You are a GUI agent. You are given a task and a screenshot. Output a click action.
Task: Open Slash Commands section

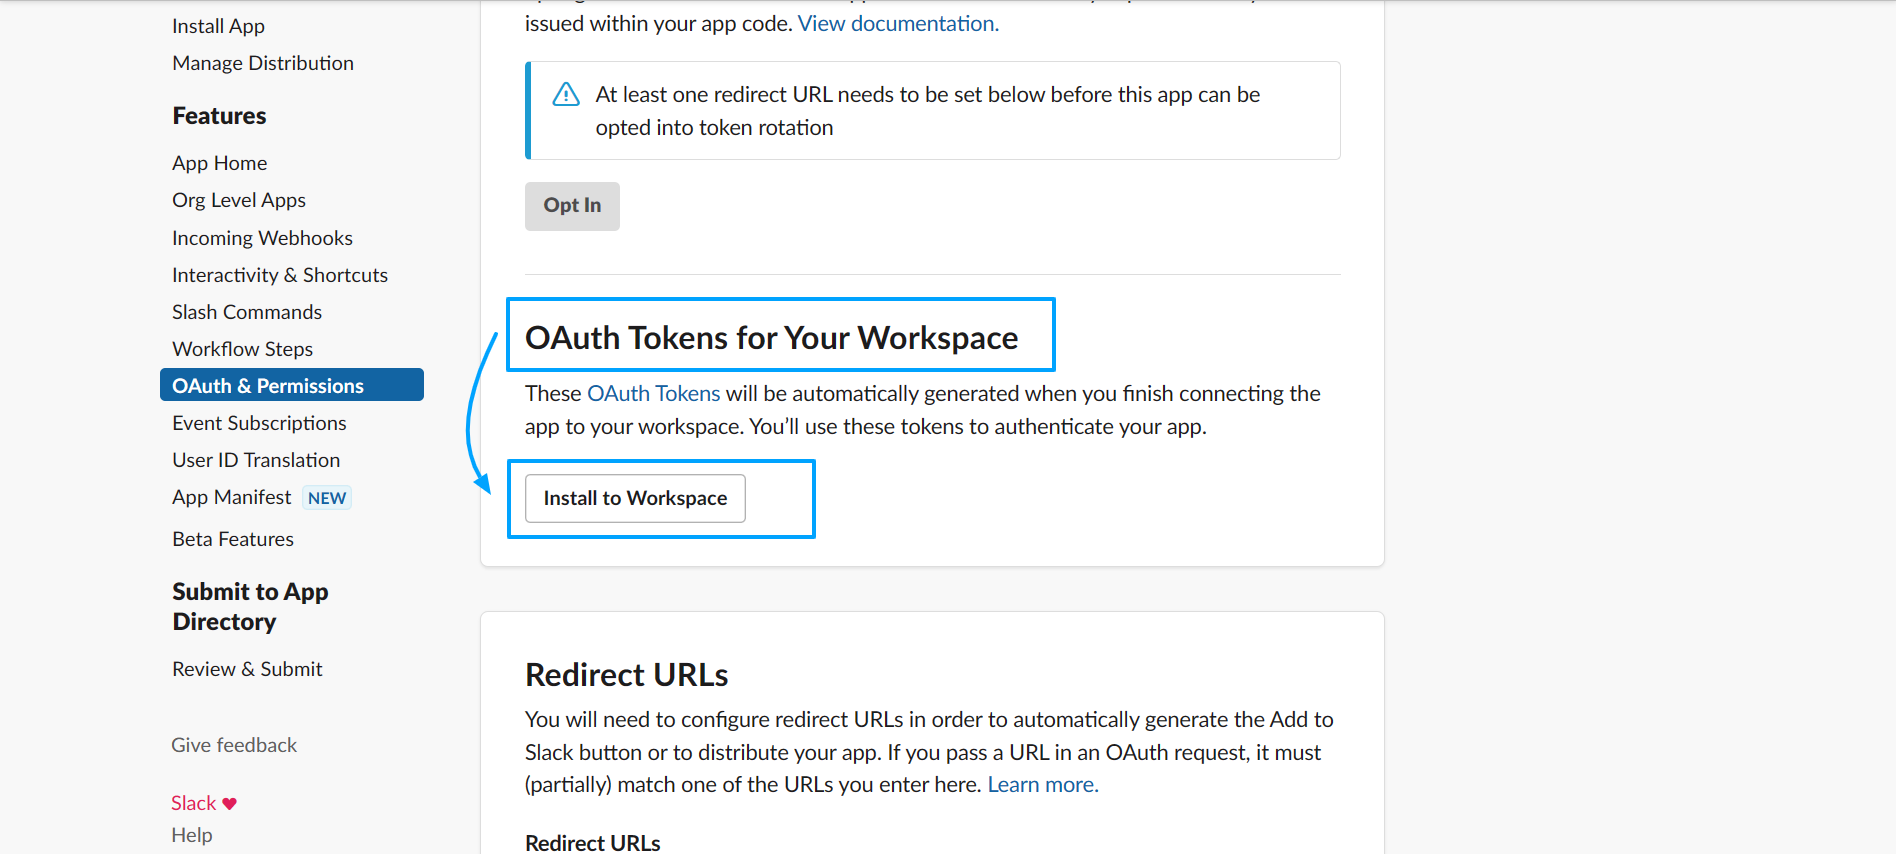(x=247, y=312)
